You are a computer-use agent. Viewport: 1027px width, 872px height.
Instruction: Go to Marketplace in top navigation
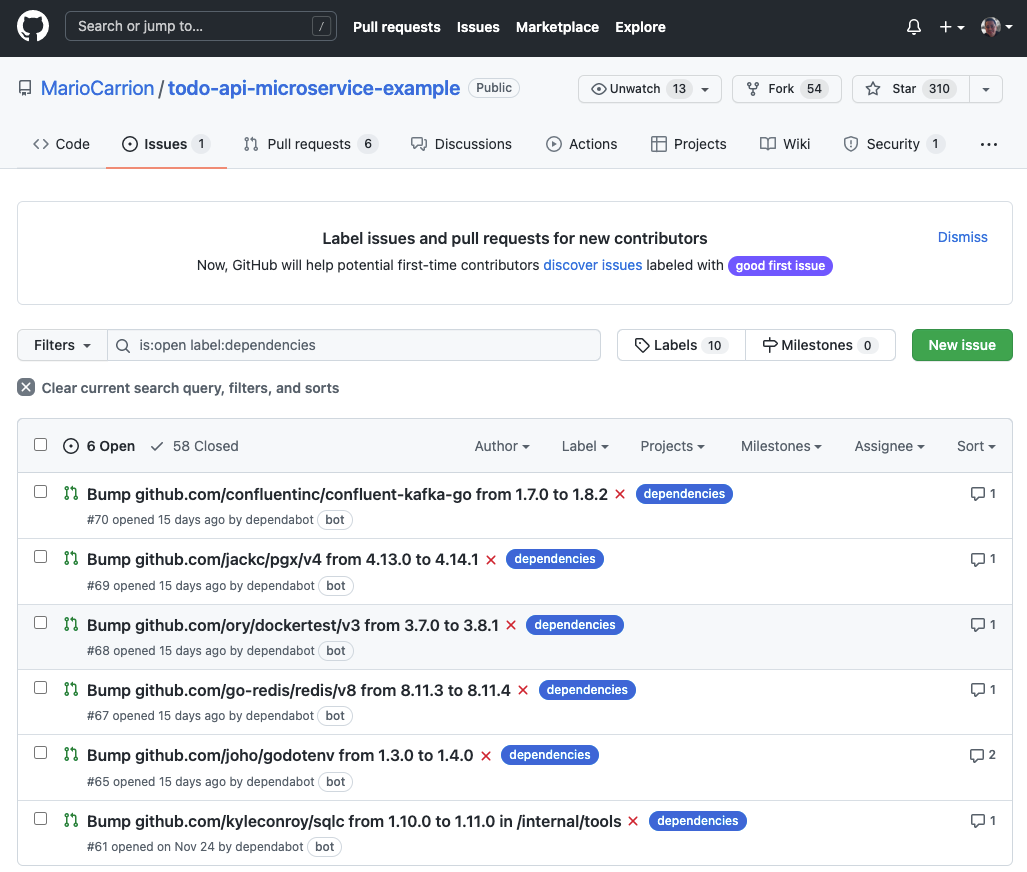pyautogui.click(x=557, y=27)
